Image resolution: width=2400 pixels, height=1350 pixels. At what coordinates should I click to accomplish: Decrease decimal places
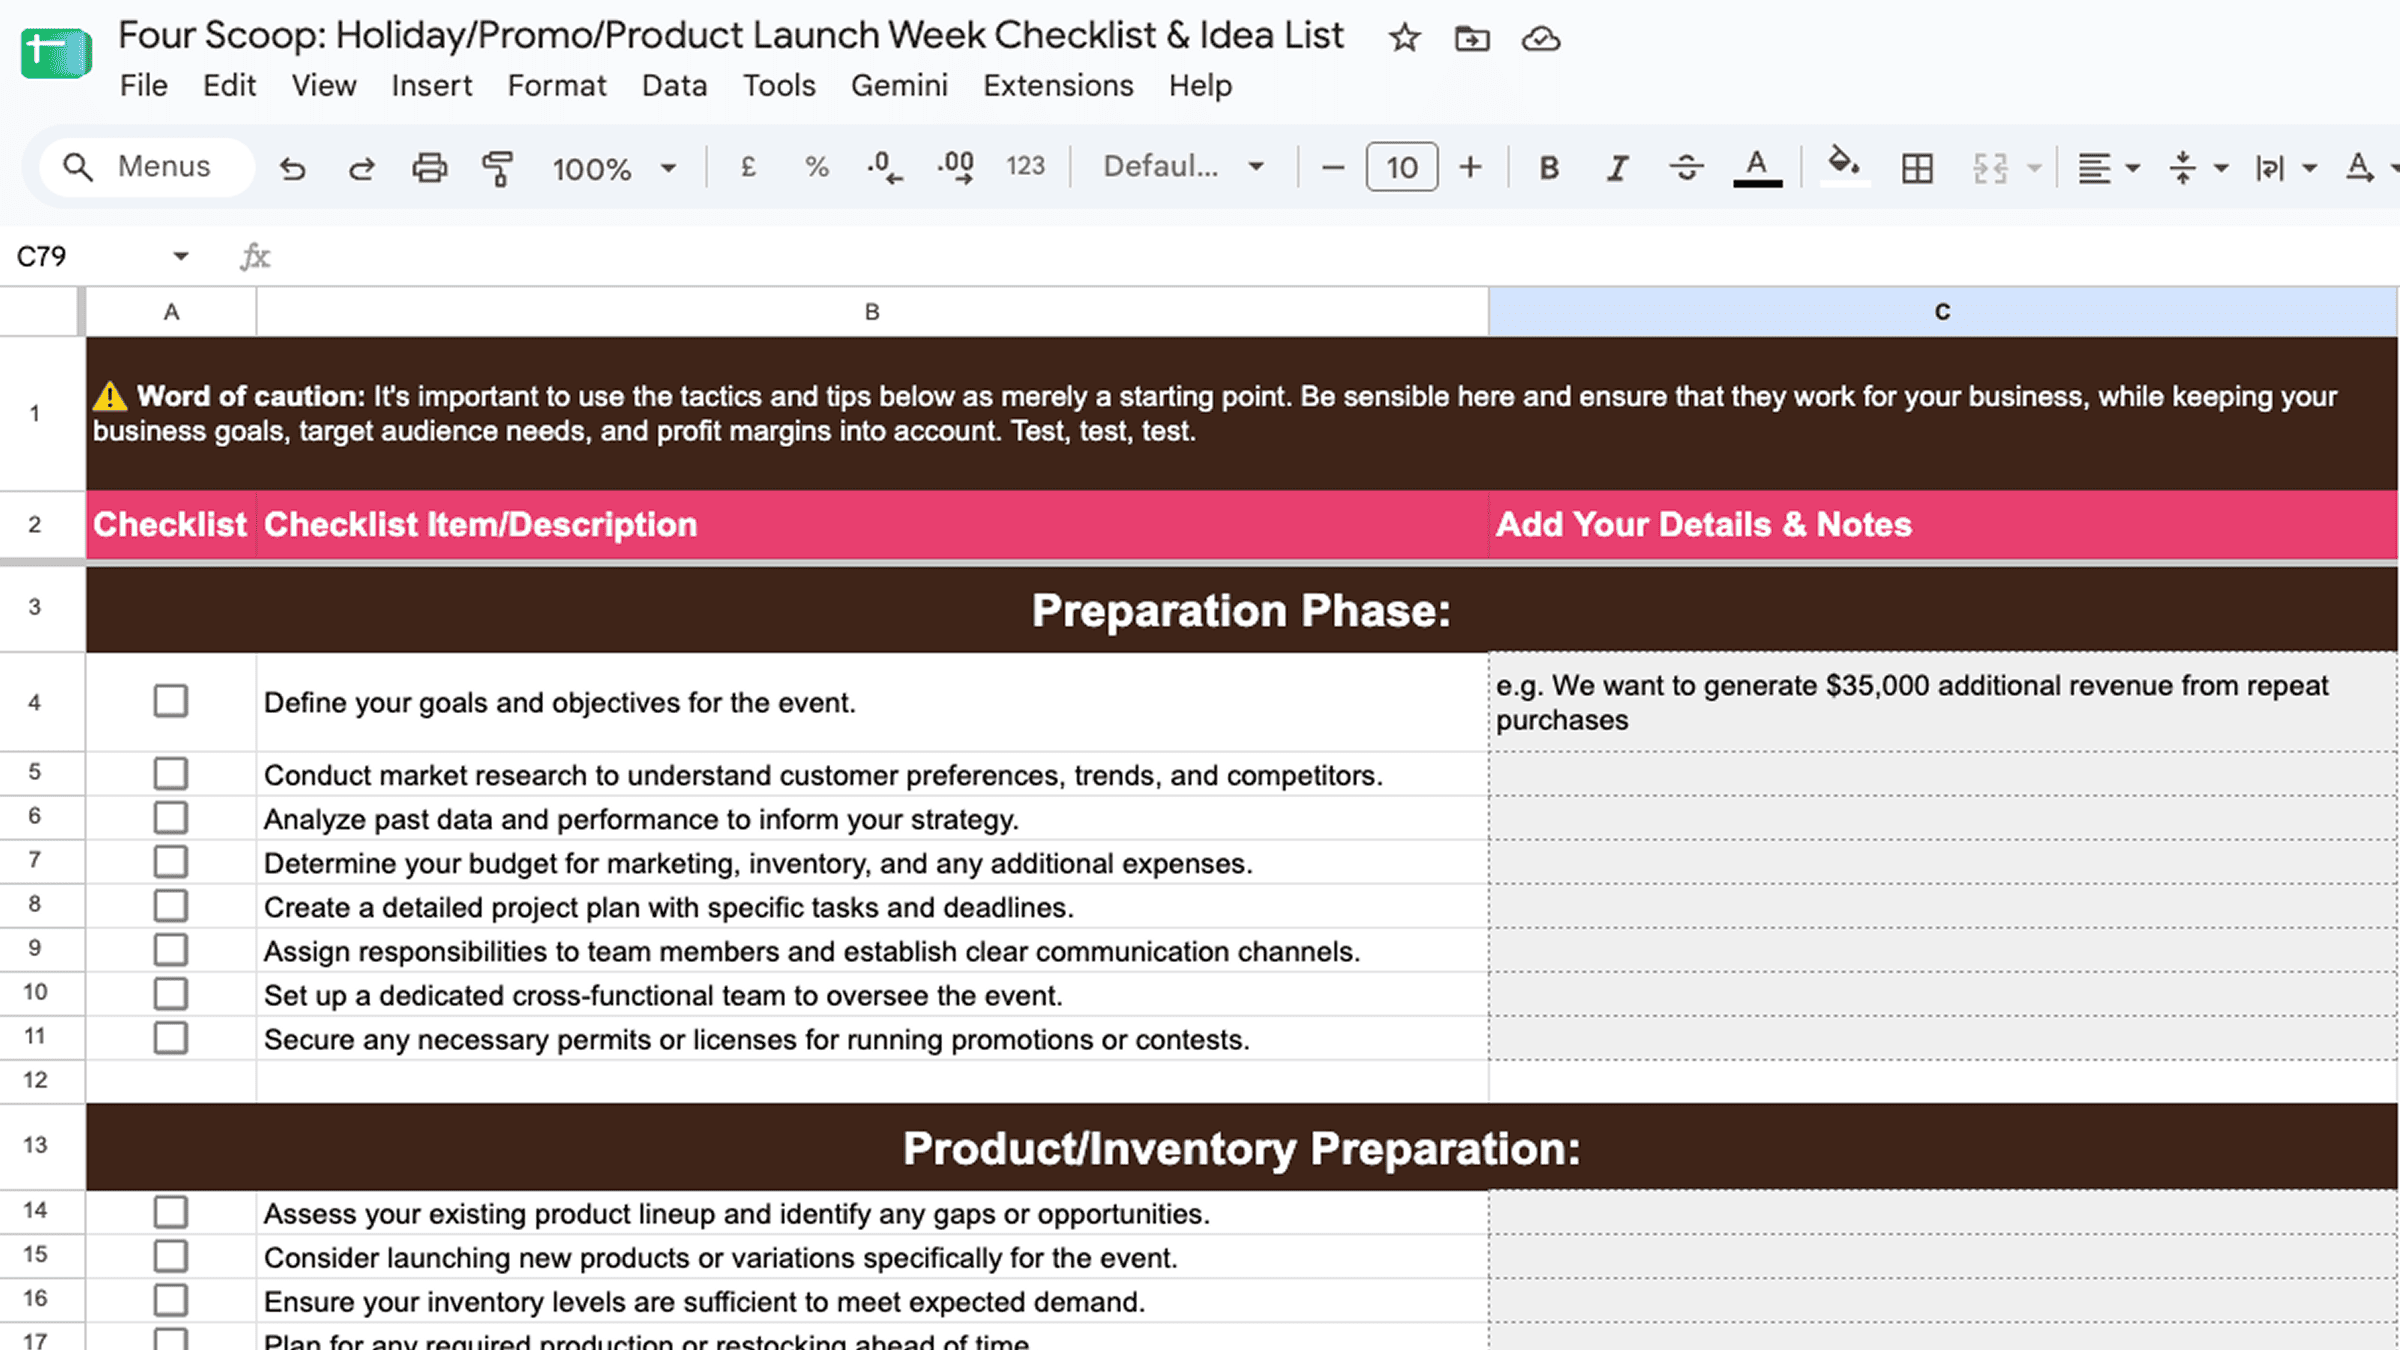click(885, 167)
